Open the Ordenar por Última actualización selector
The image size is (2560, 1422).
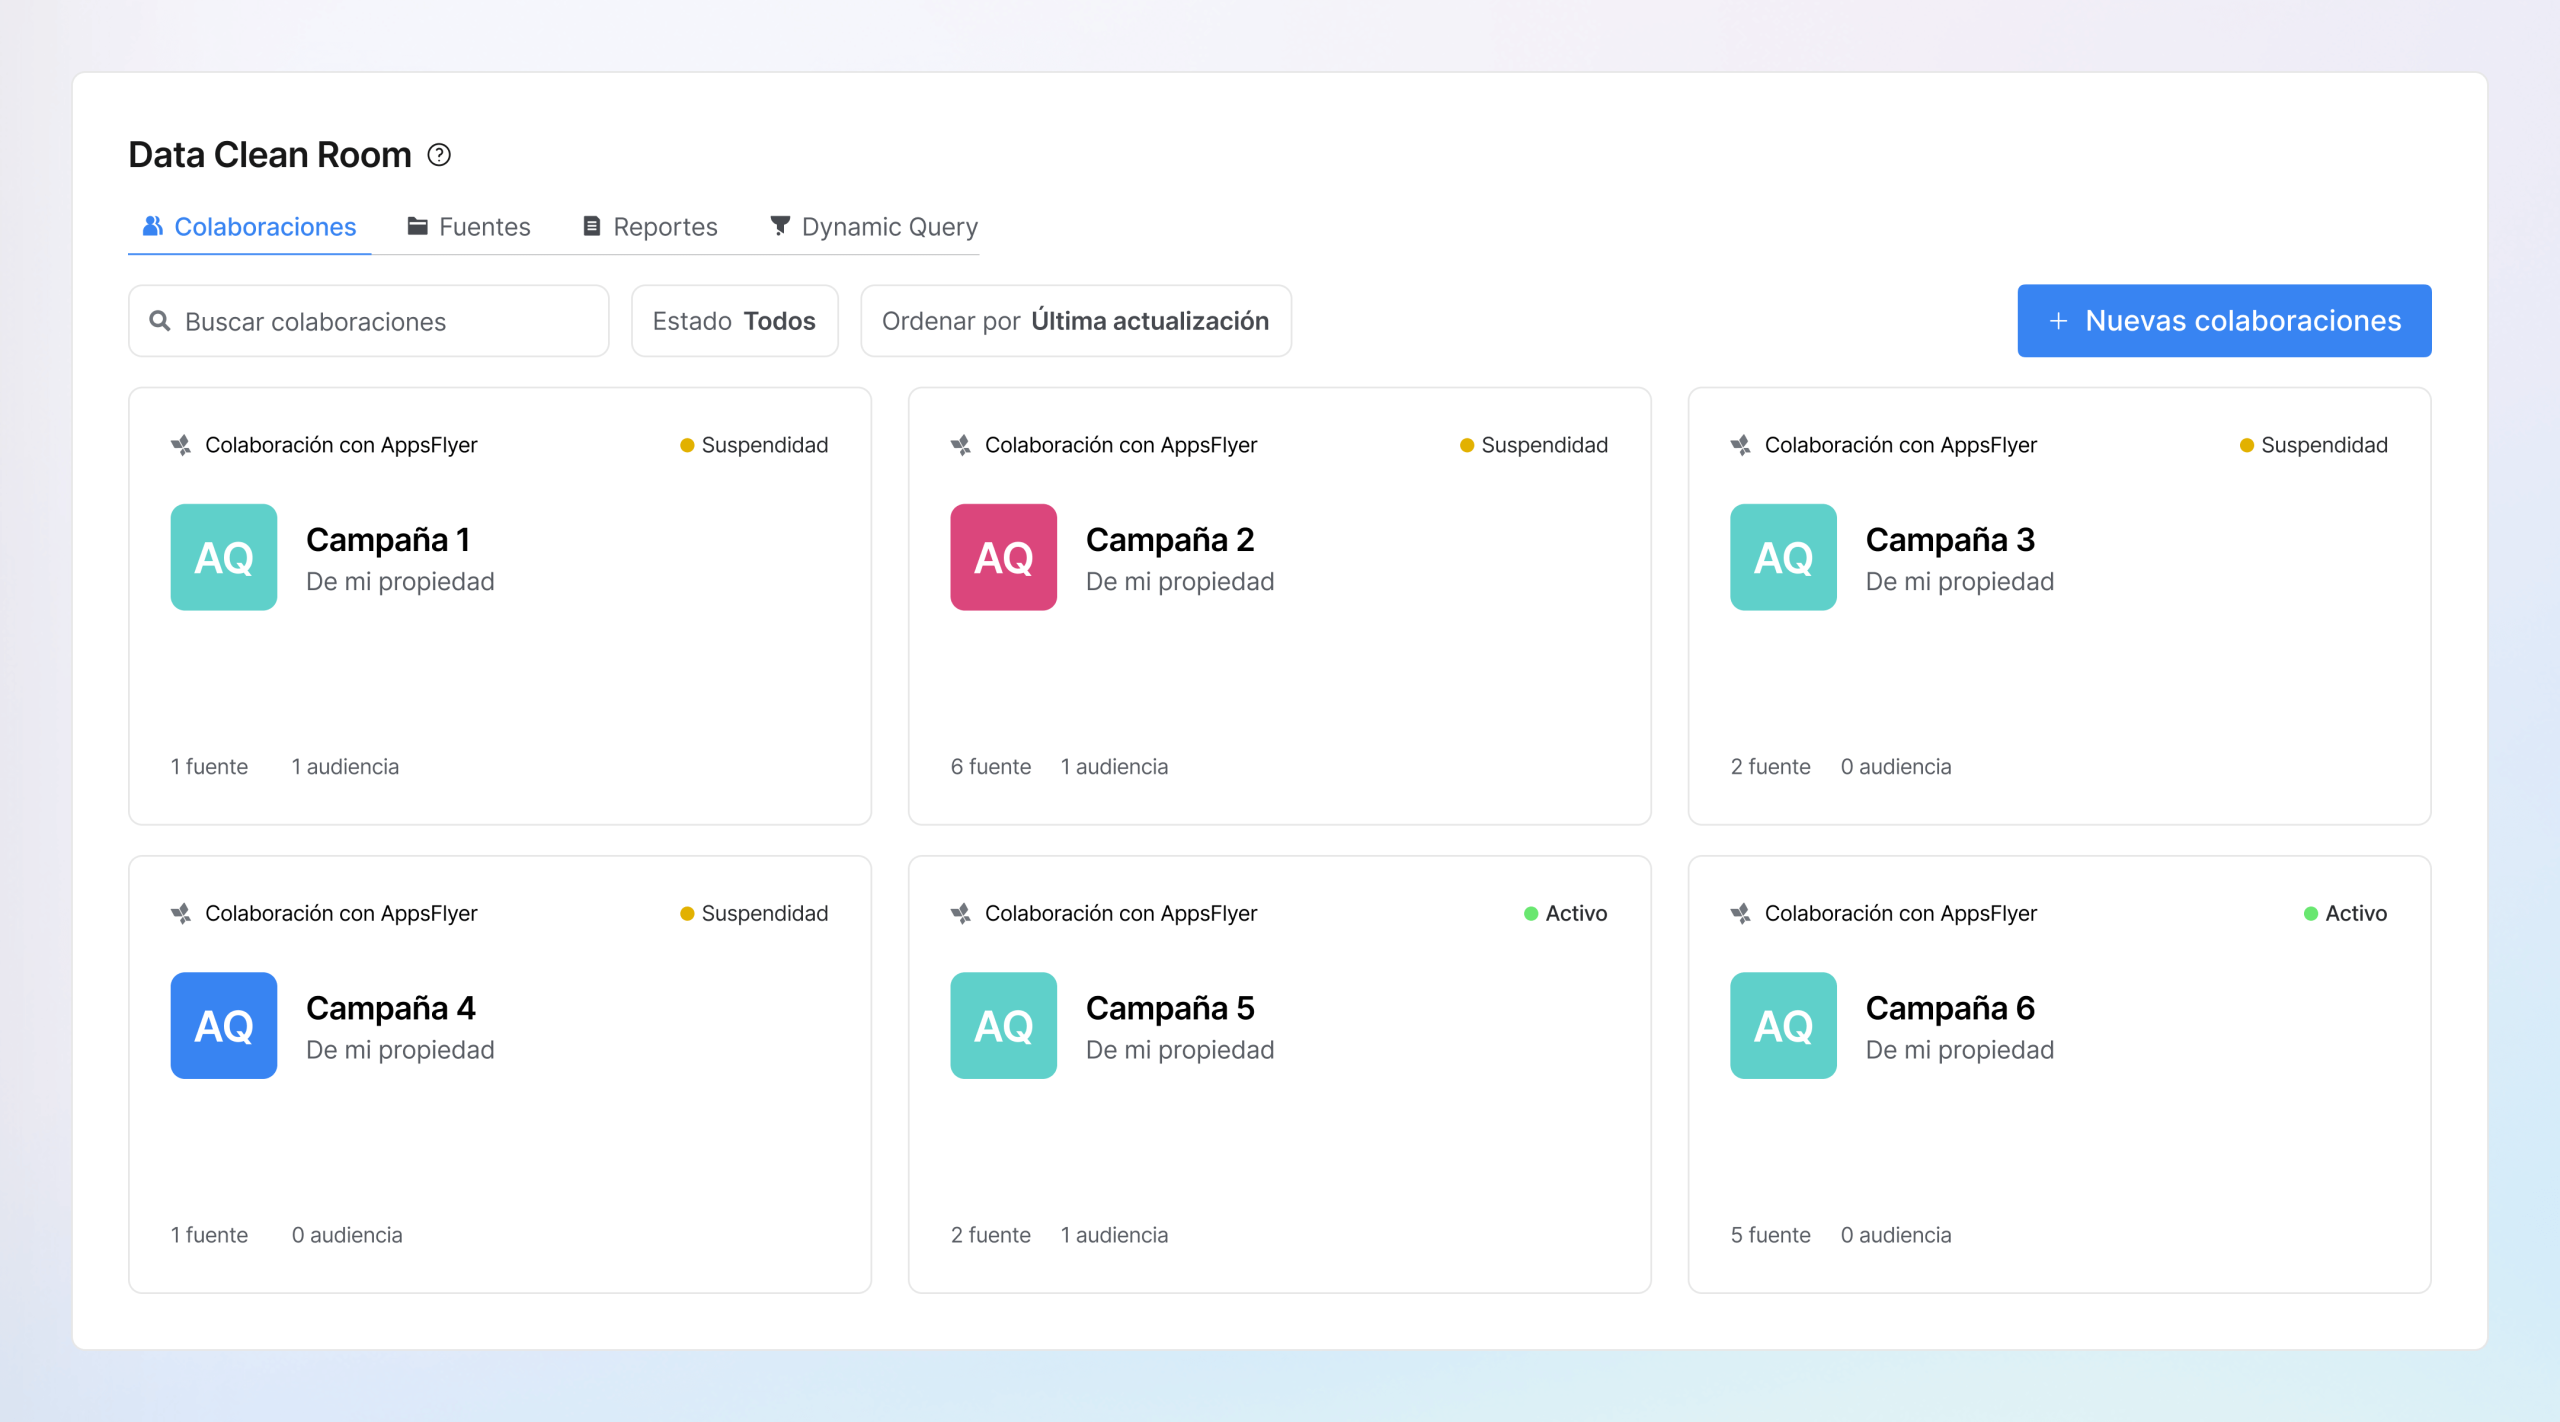click(1075, 320)
